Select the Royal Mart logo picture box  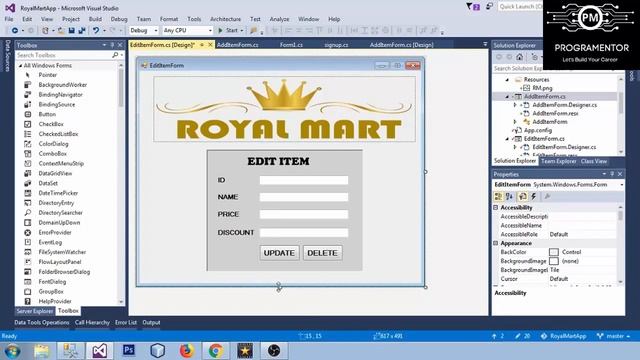coord(284,109)
